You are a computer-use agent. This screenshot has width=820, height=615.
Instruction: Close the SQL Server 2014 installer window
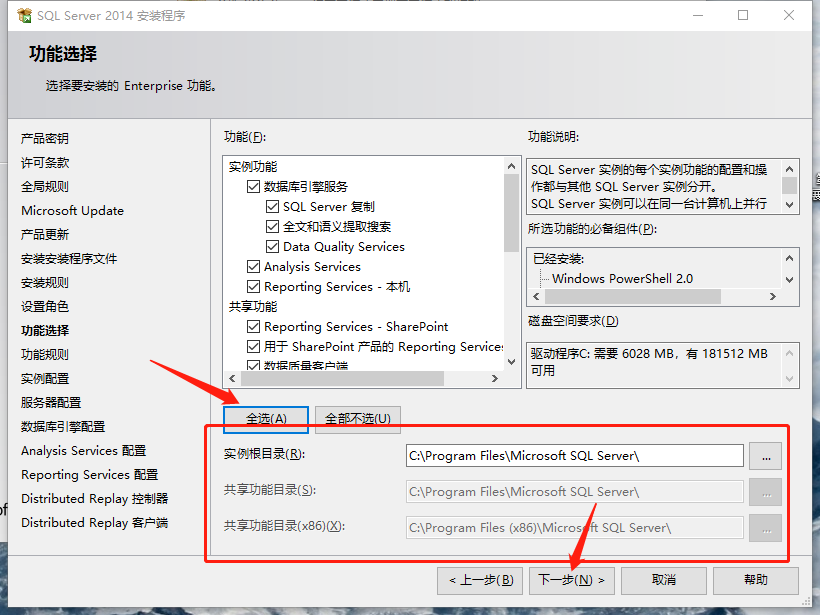click(789, 15)
